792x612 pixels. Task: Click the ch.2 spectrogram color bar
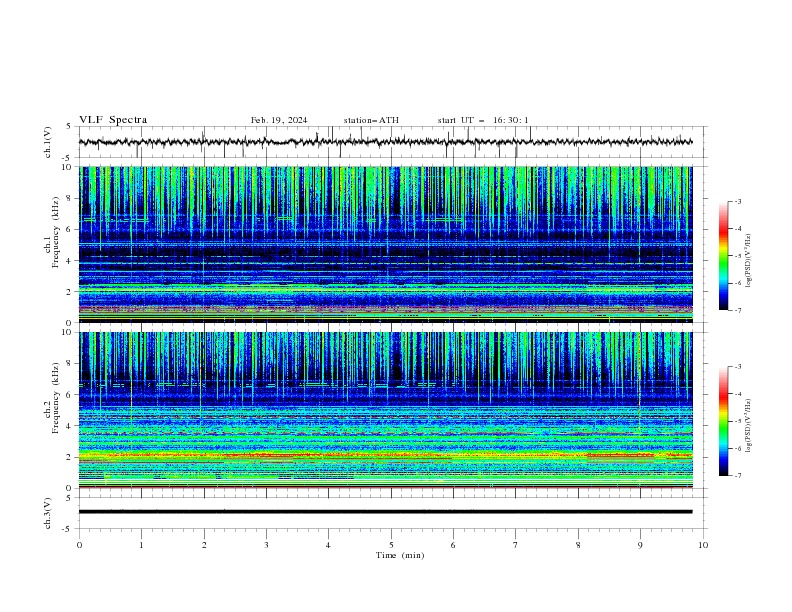[723, 421]
